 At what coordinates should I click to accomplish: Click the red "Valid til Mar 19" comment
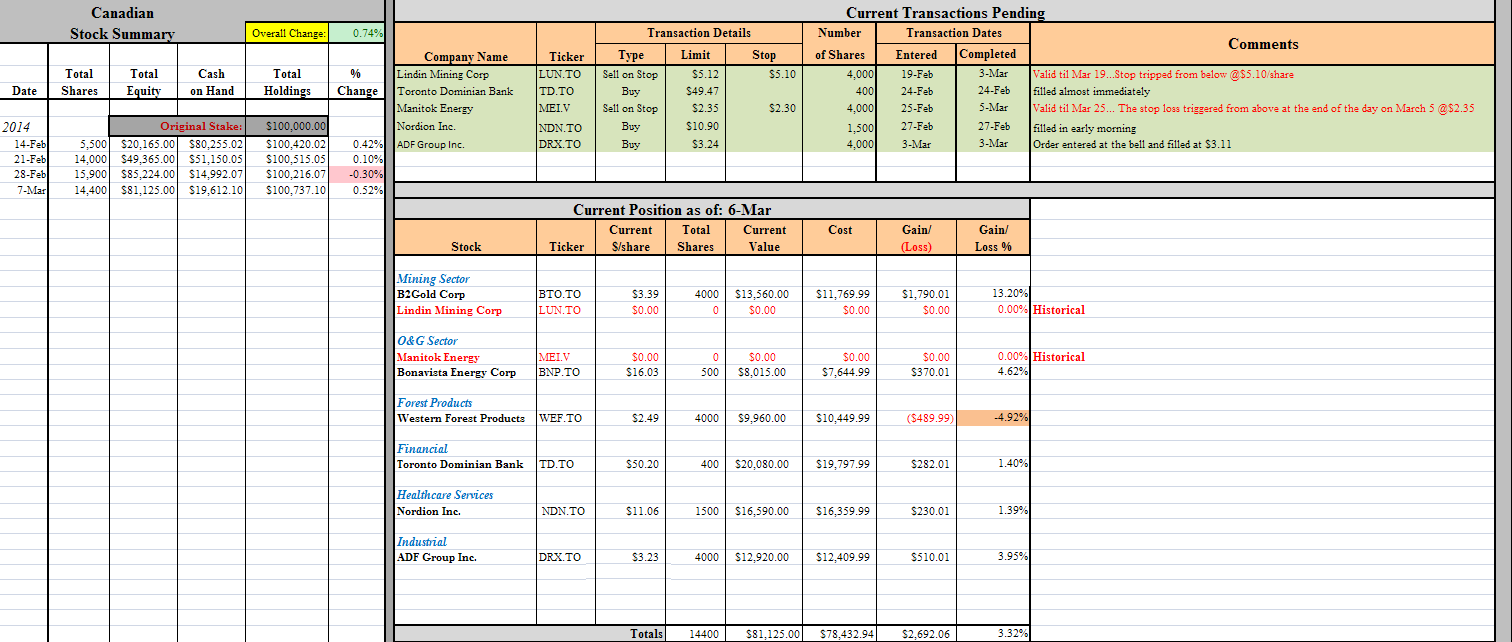click(x=1163, y=74)
